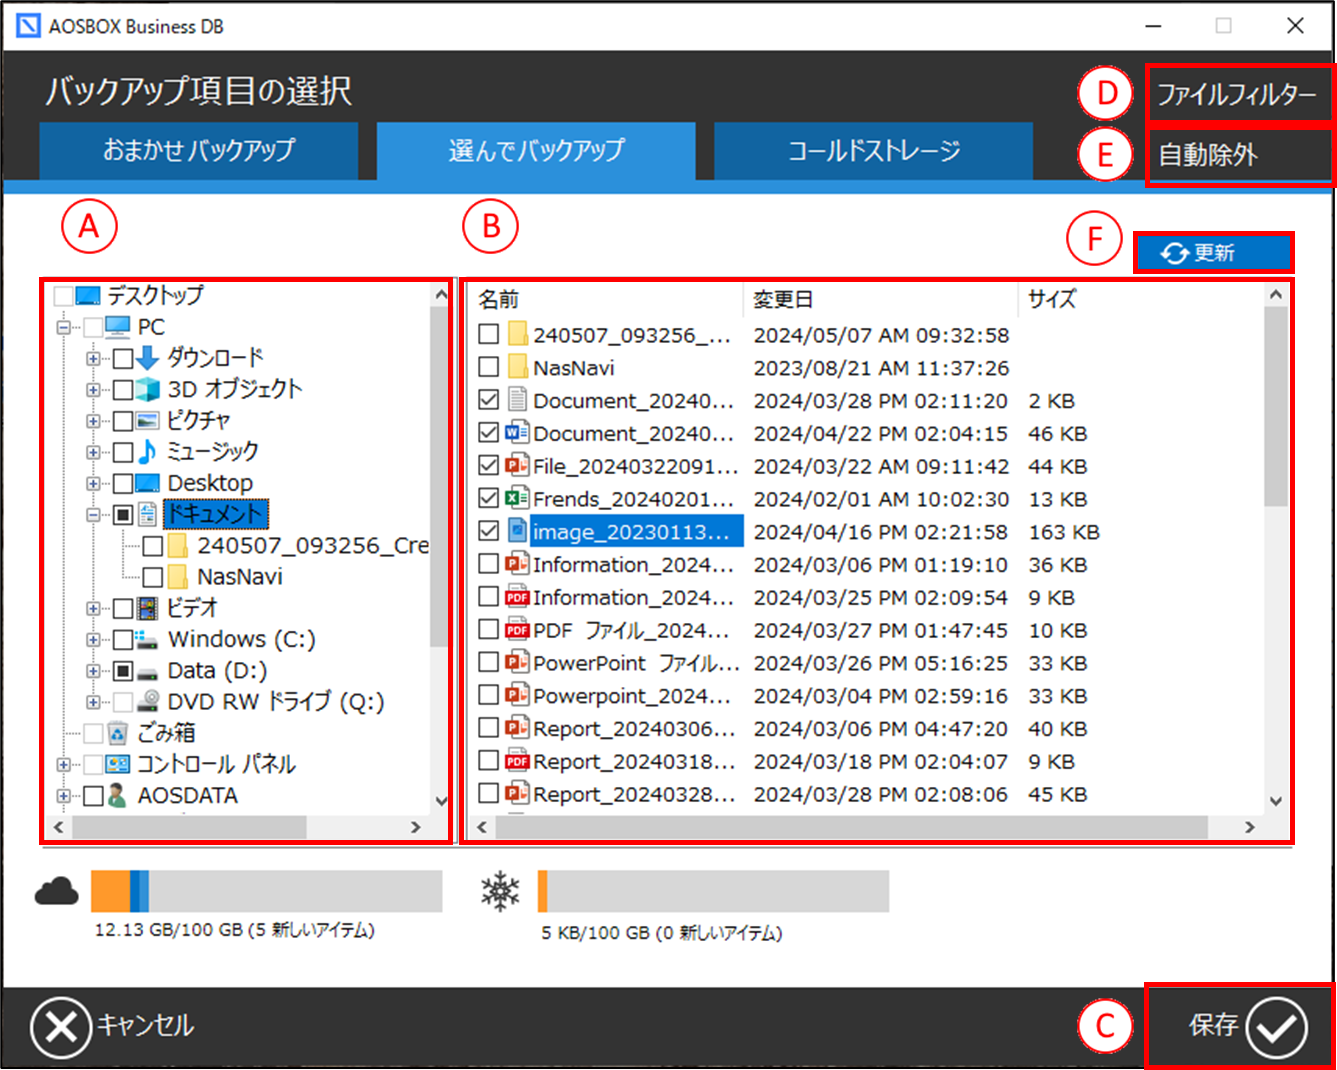This screenshot has width=1337, height=1070.
Task: Click the Downloads folder arrow icon
Action: tap(148, 358)
